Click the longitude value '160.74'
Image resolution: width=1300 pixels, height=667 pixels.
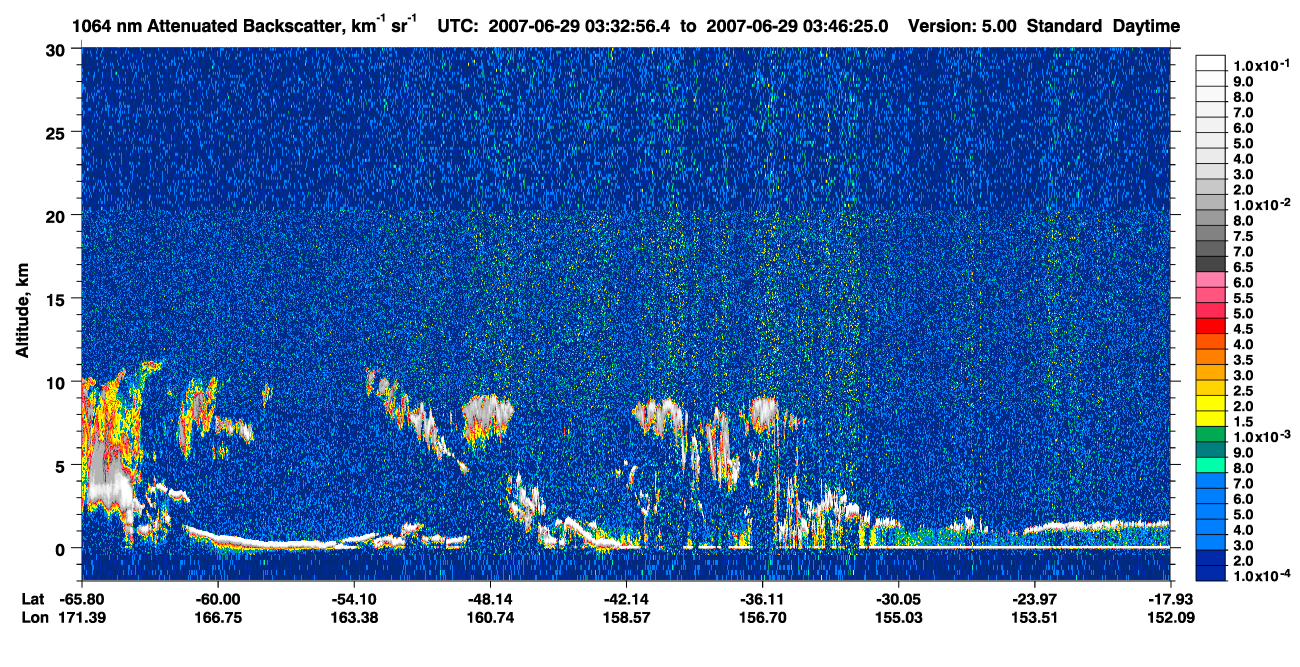pos(489,617)
